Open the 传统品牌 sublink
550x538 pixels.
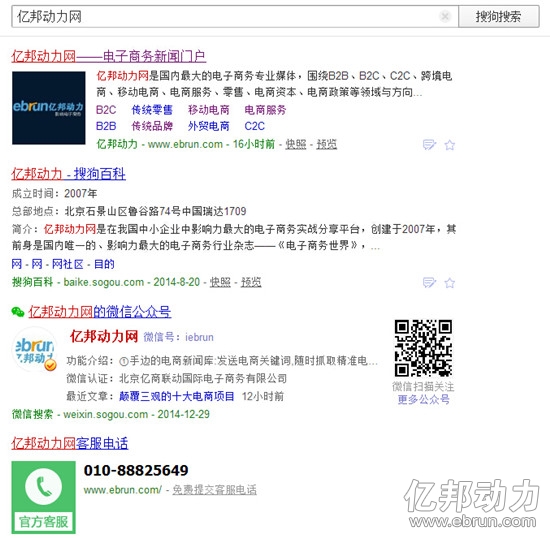click(x=152, y=126)
